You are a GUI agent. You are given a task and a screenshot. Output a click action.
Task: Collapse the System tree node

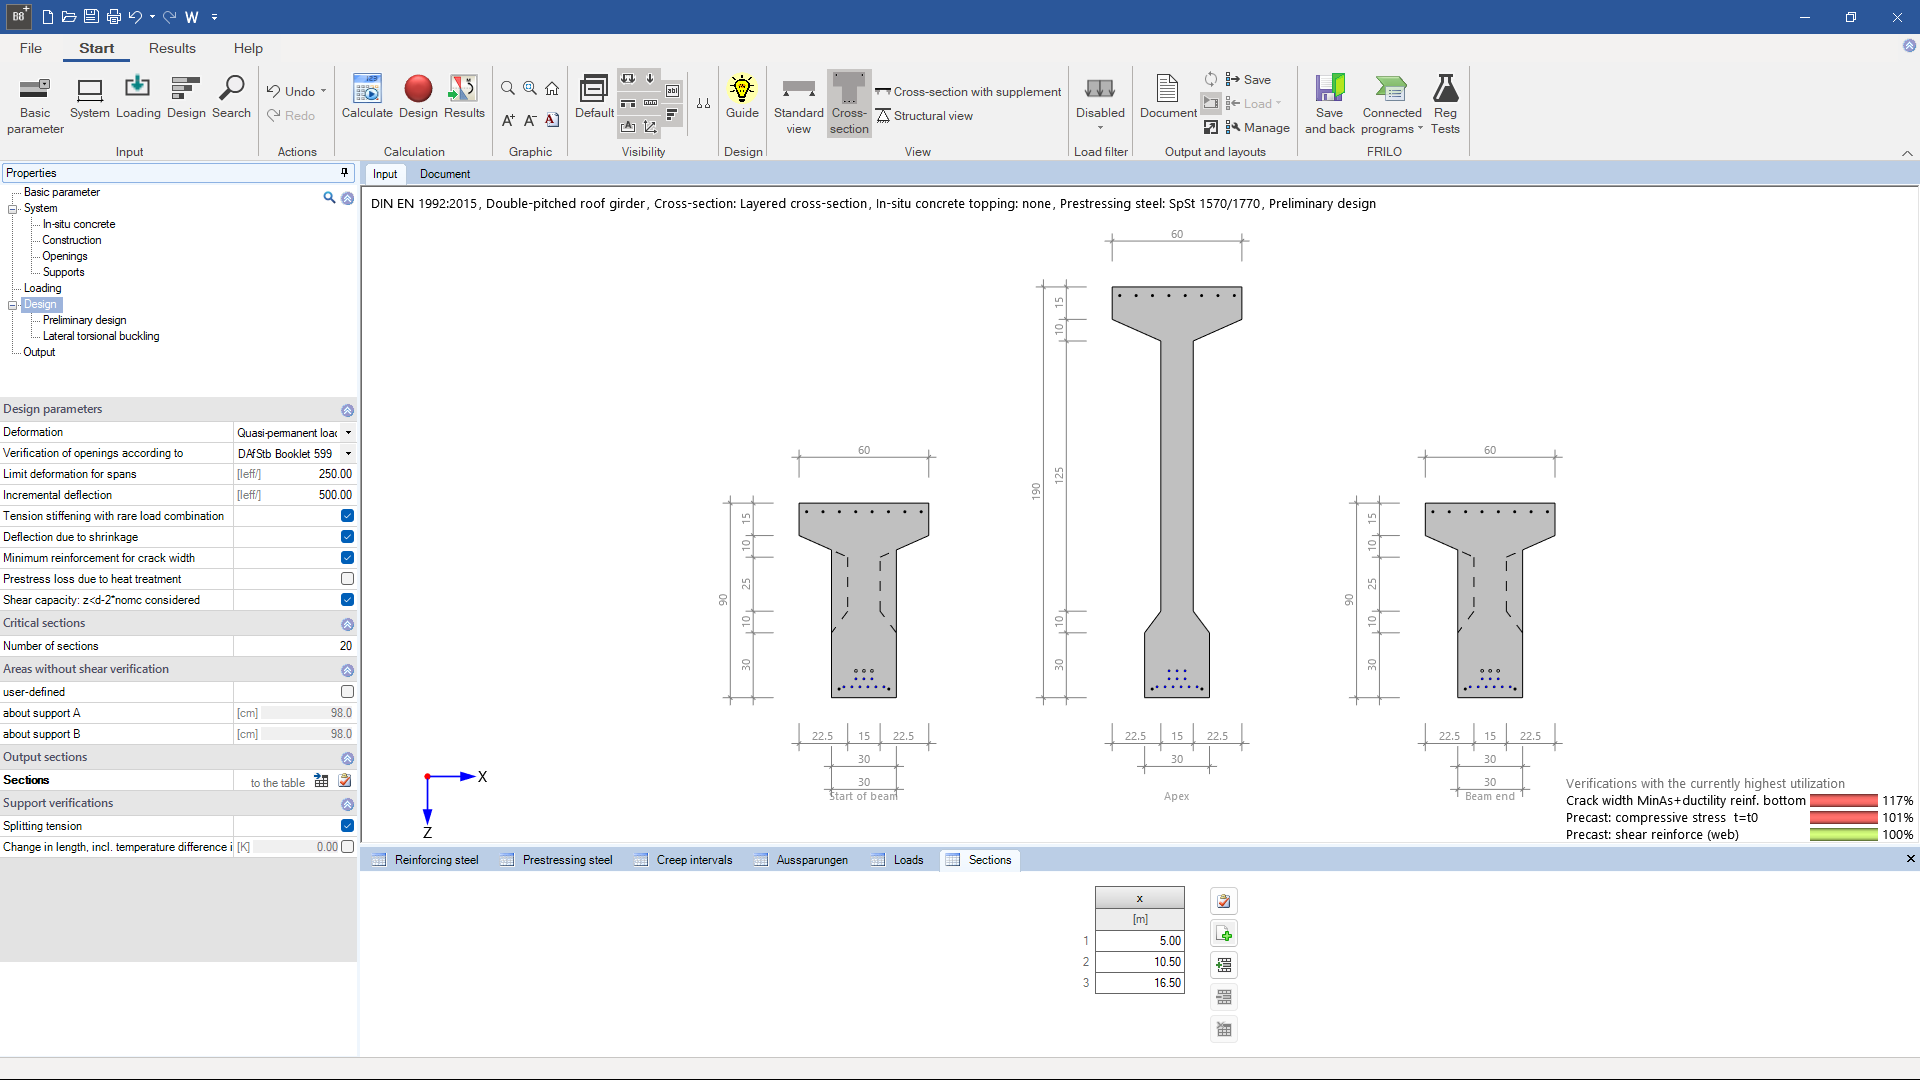point(13,208)
